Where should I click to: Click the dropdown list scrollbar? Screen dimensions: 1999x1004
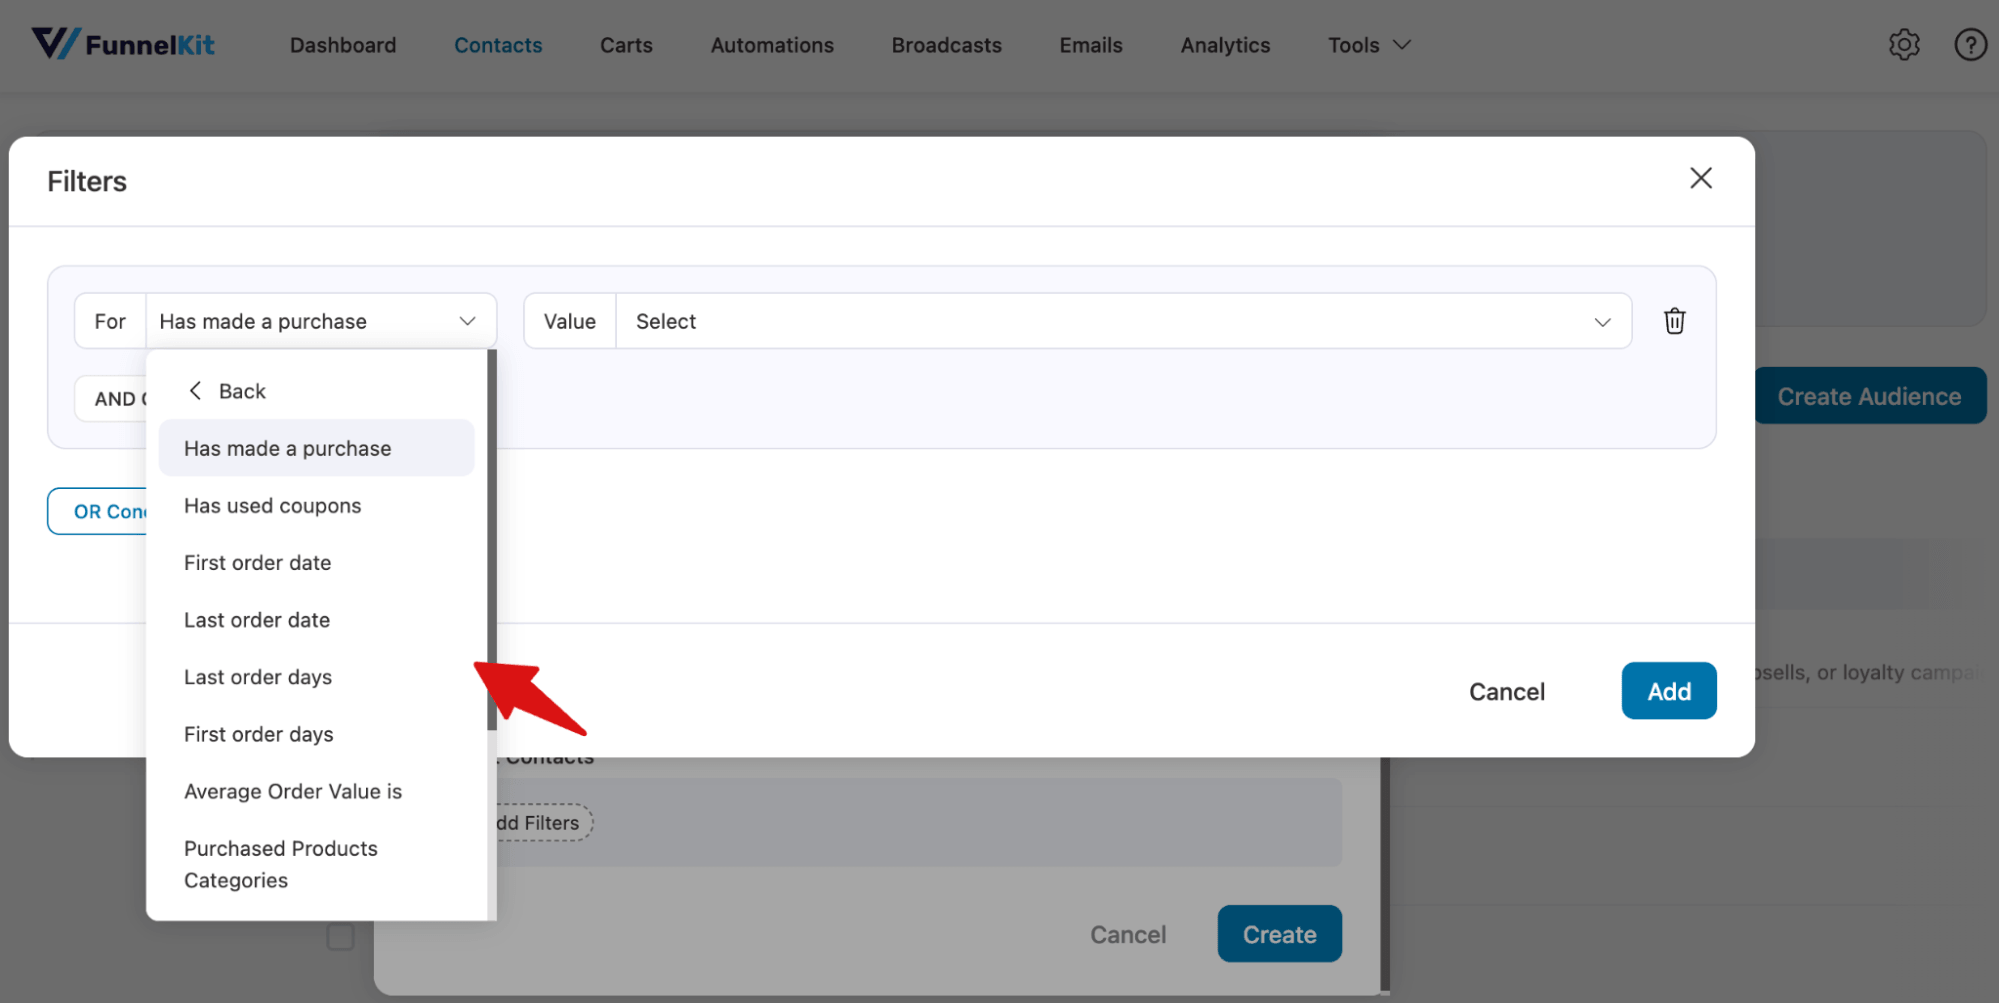[492, 540]
